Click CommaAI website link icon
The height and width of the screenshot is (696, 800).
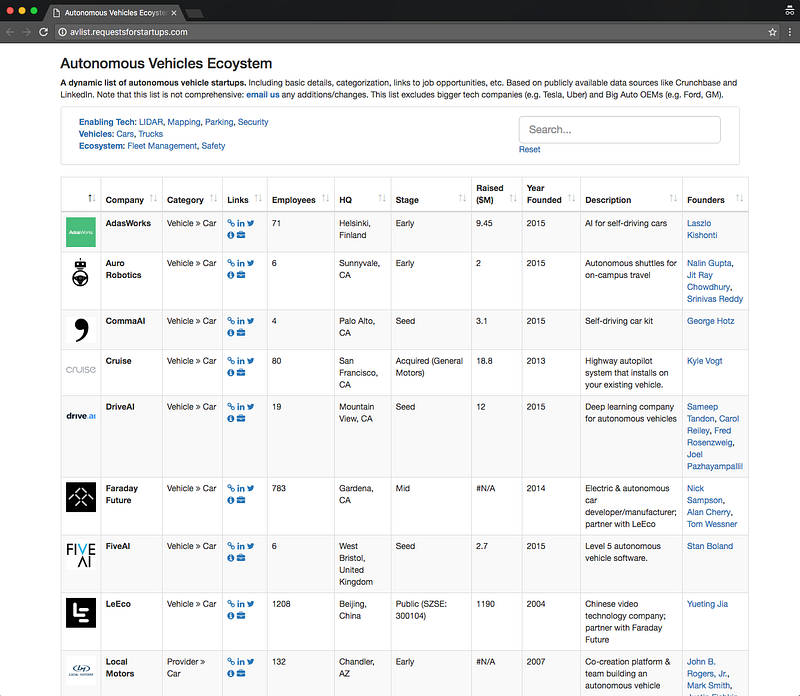click(x=231, y=322)
